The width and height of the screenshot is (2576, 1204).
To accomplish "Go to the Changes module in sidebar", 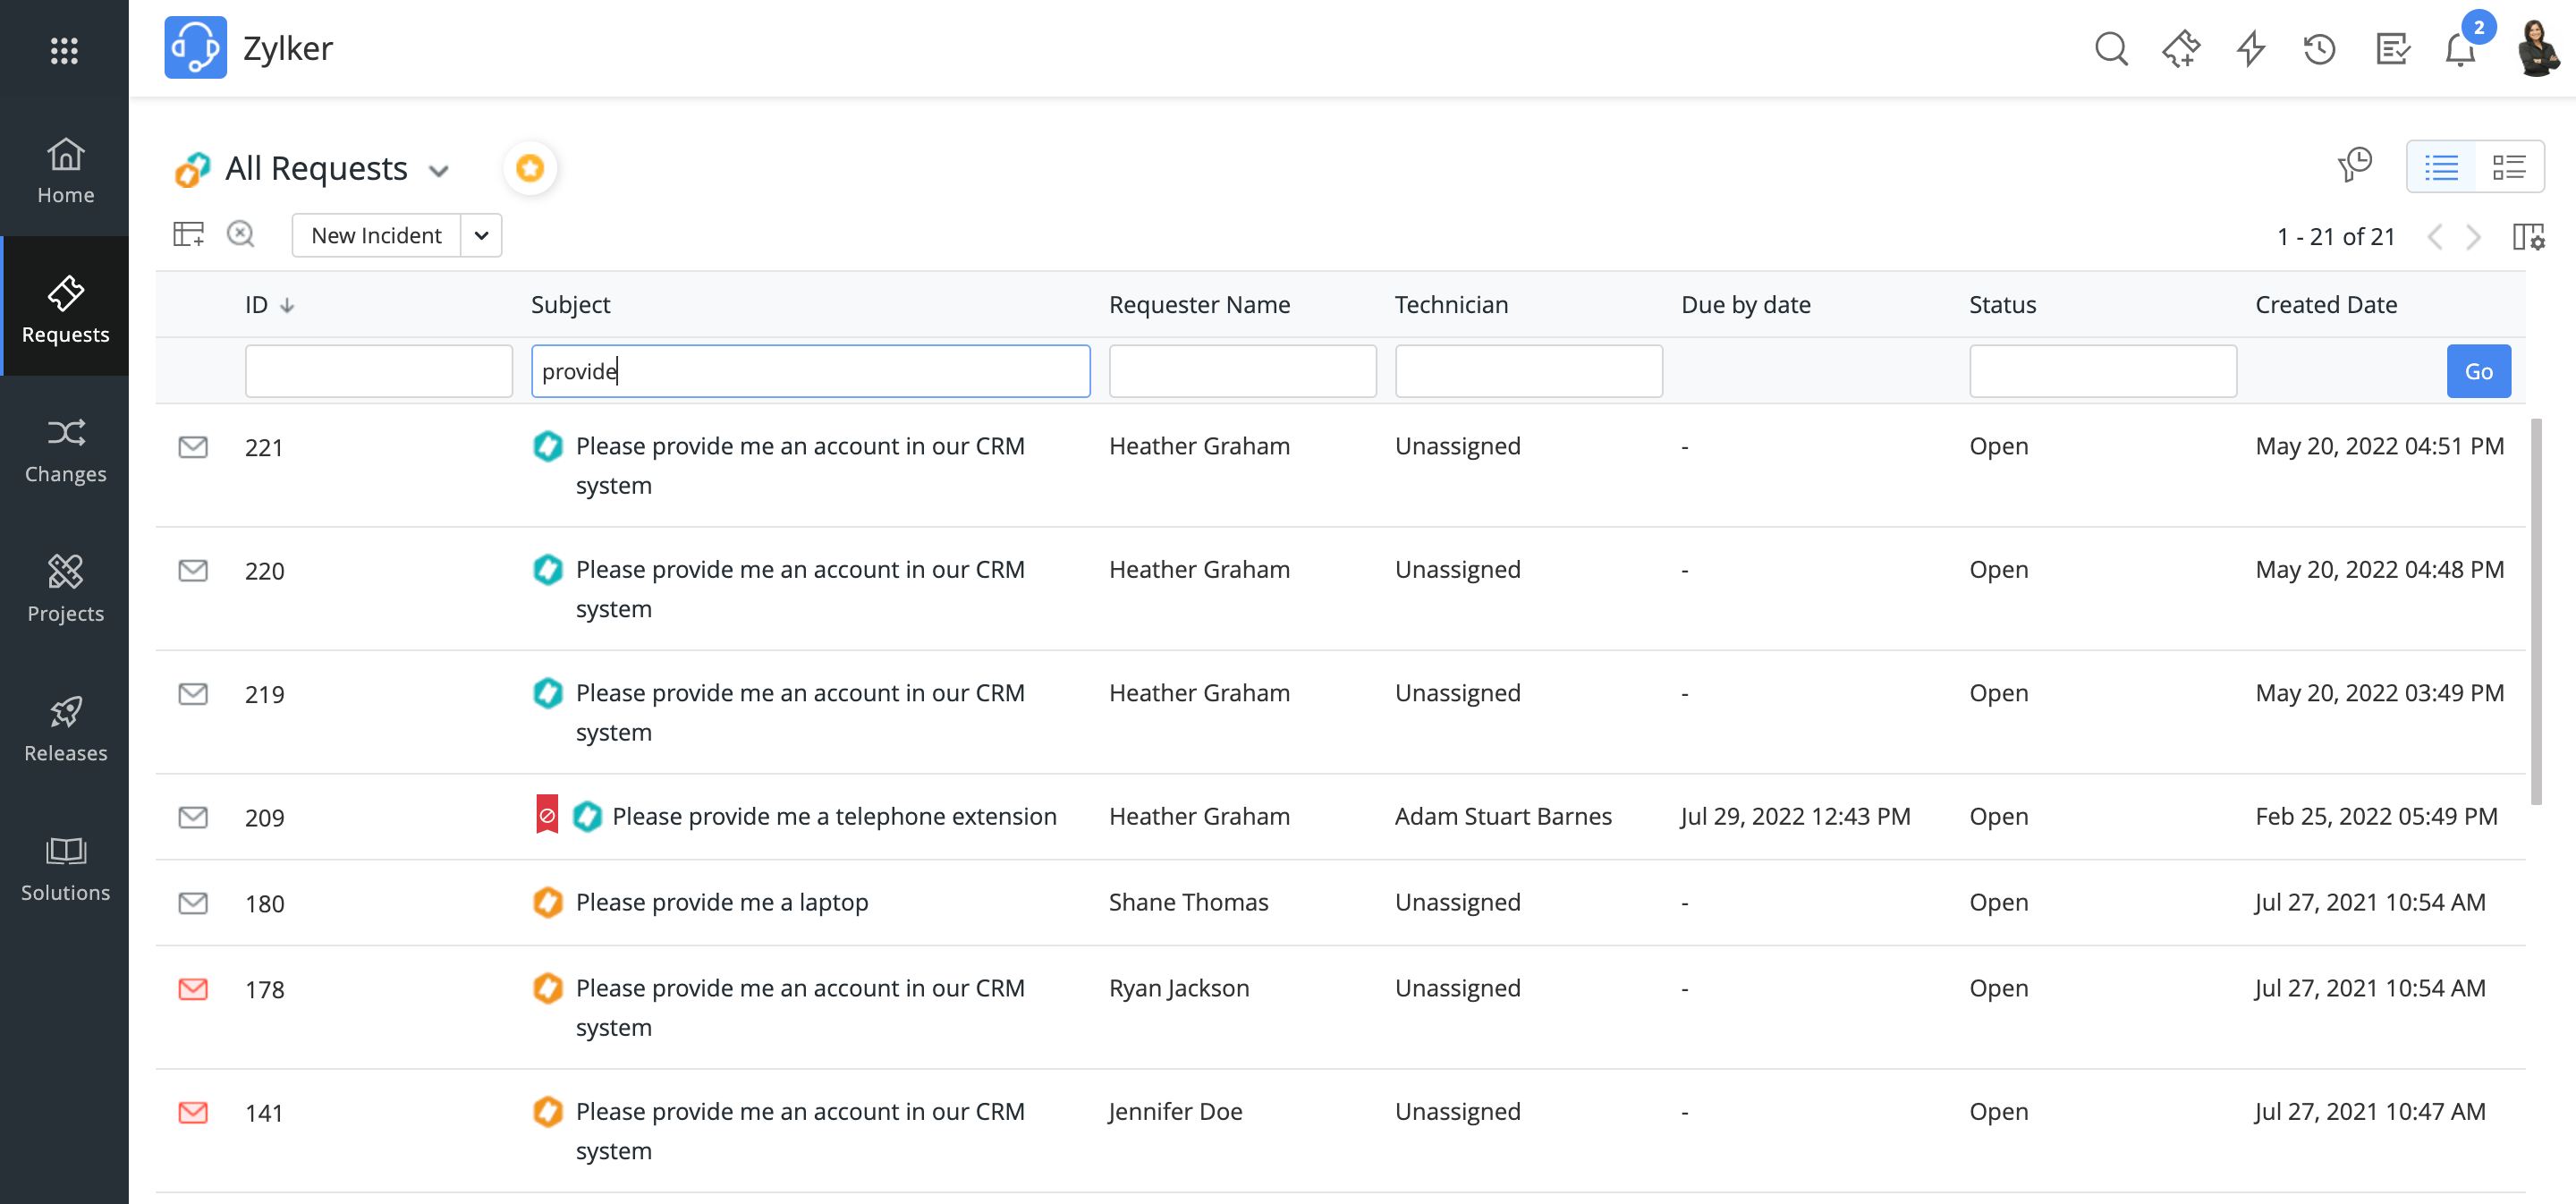I will [x=65, y=450].
